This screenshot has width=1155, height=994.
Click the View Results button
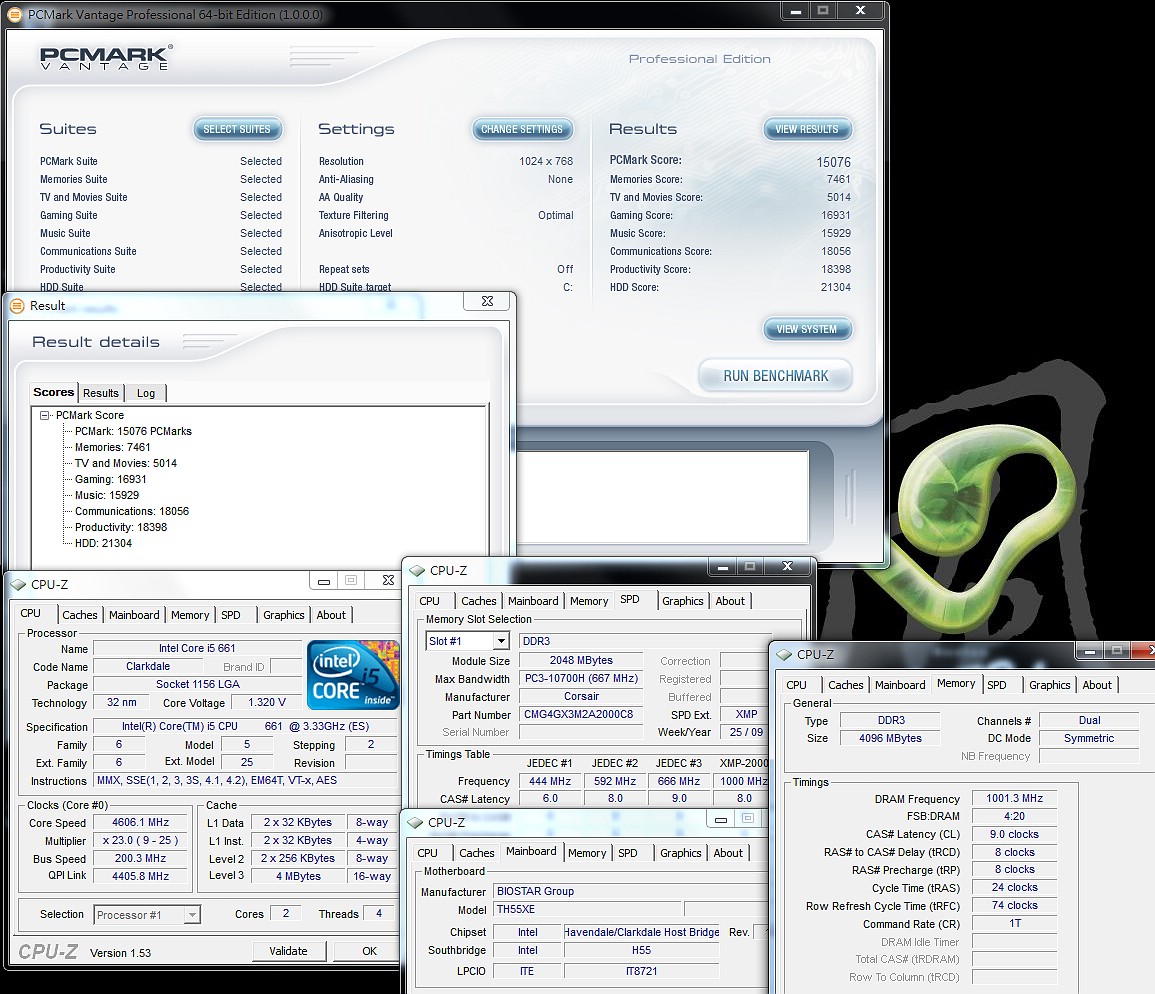pos(807,129)
